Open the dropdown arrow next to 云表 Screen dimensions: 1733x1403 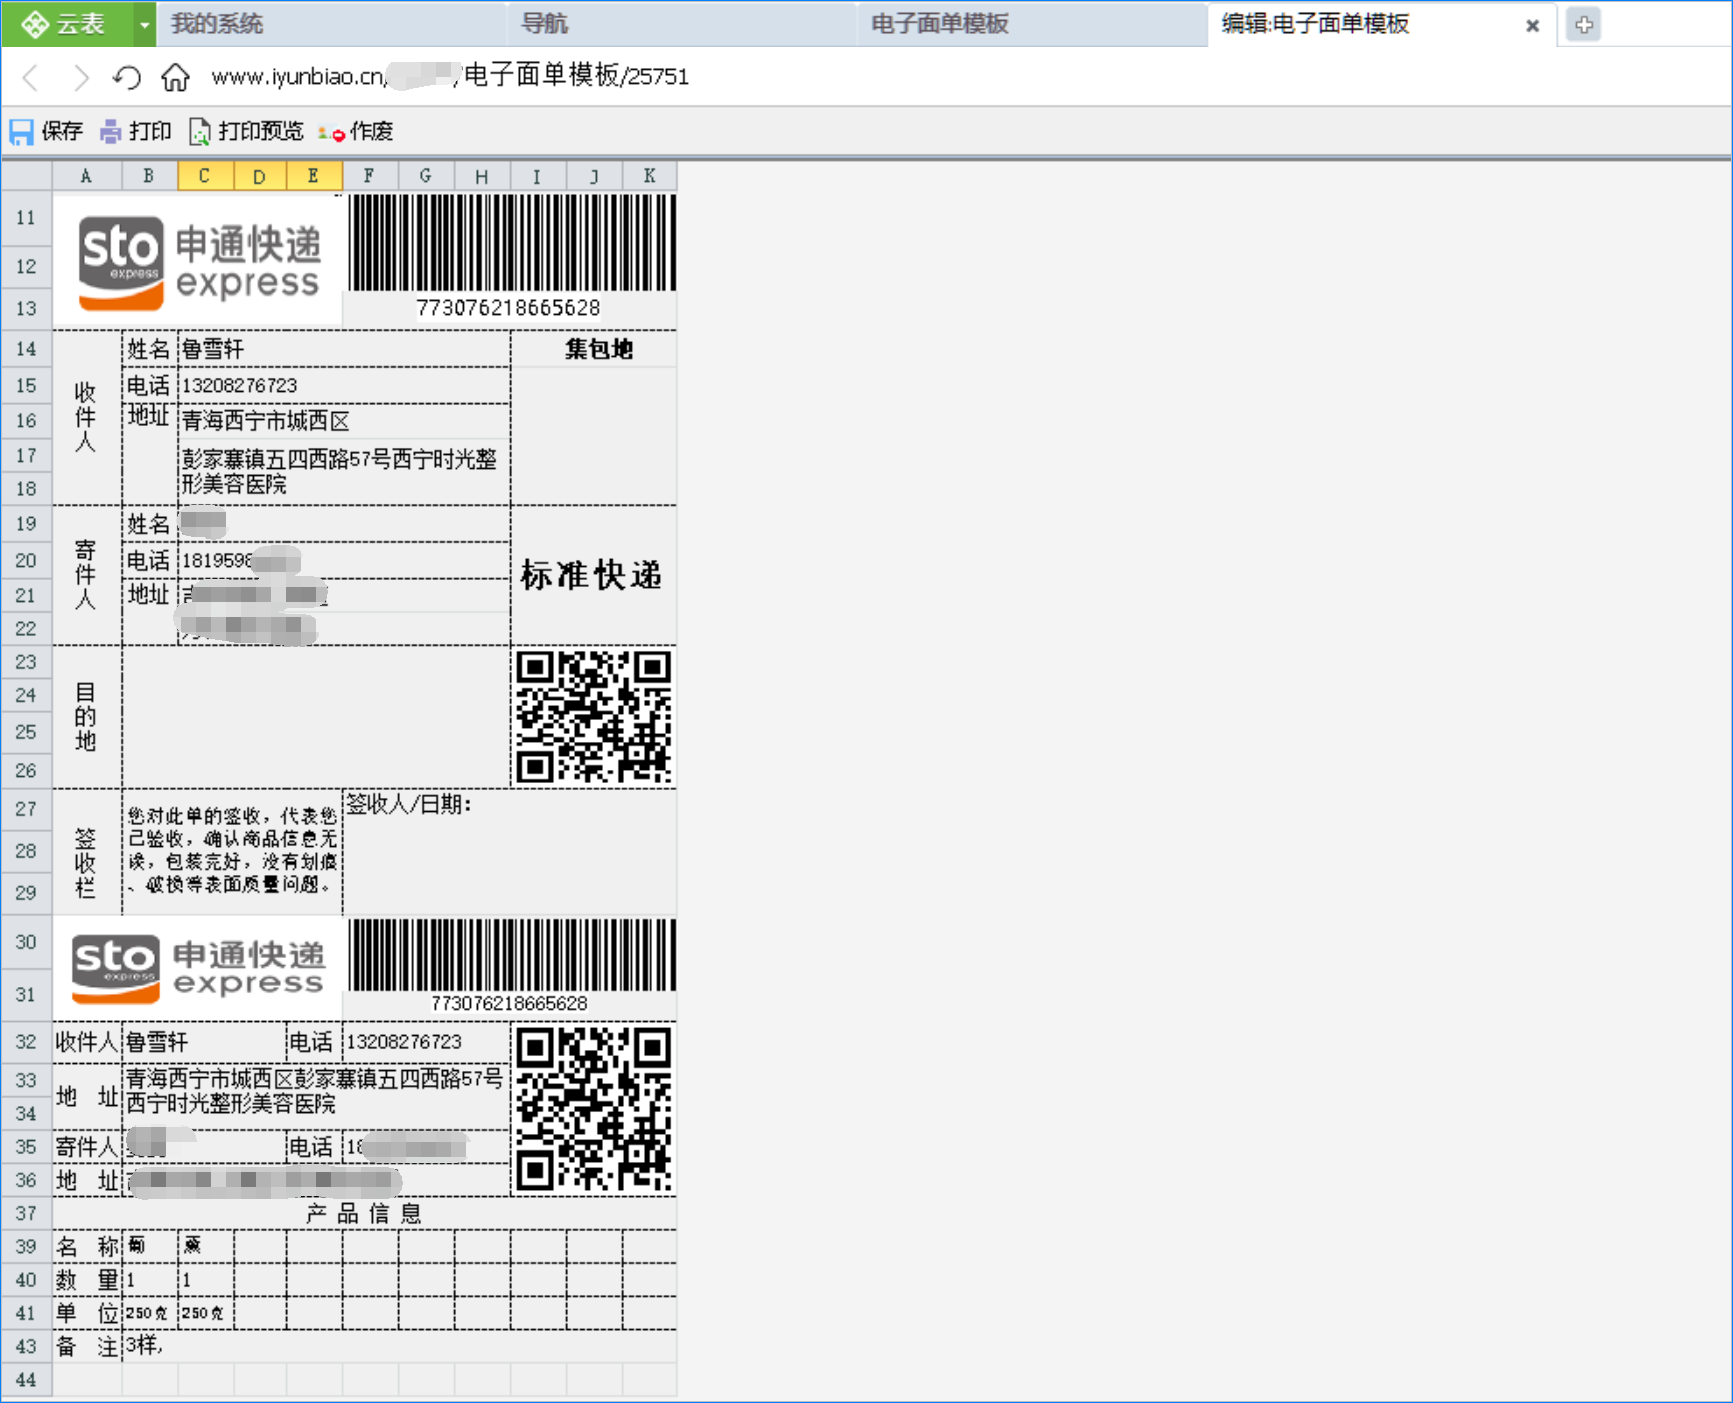[144, 25]
